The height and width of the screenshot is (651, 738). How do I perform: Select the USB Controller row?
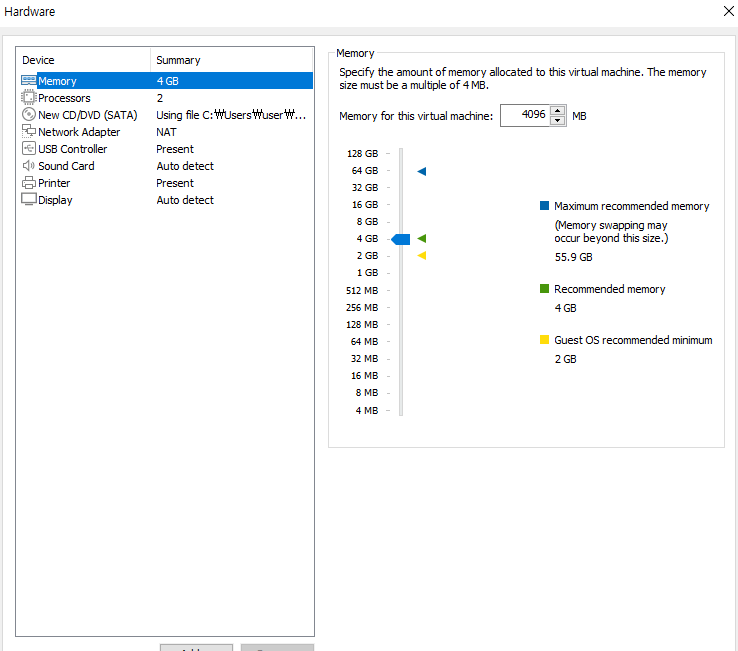click(x=167, y=149)
